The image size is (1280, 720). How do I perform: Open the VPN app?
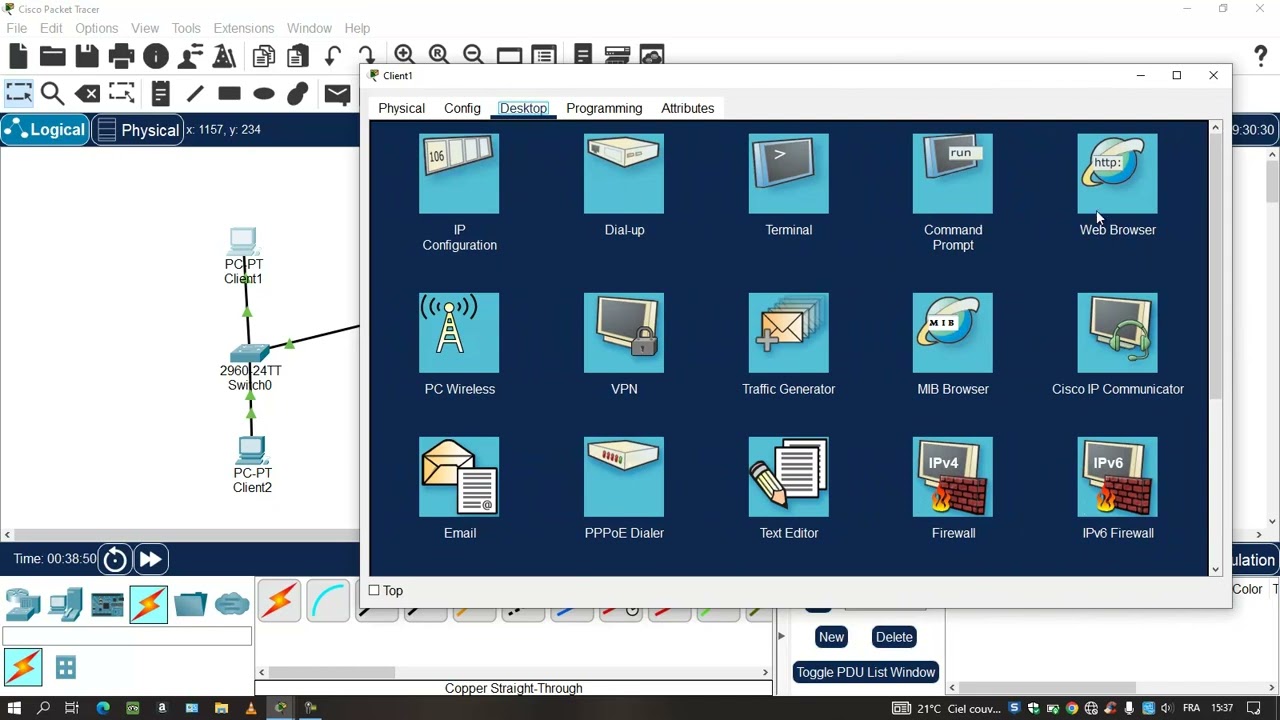(624, 344)
